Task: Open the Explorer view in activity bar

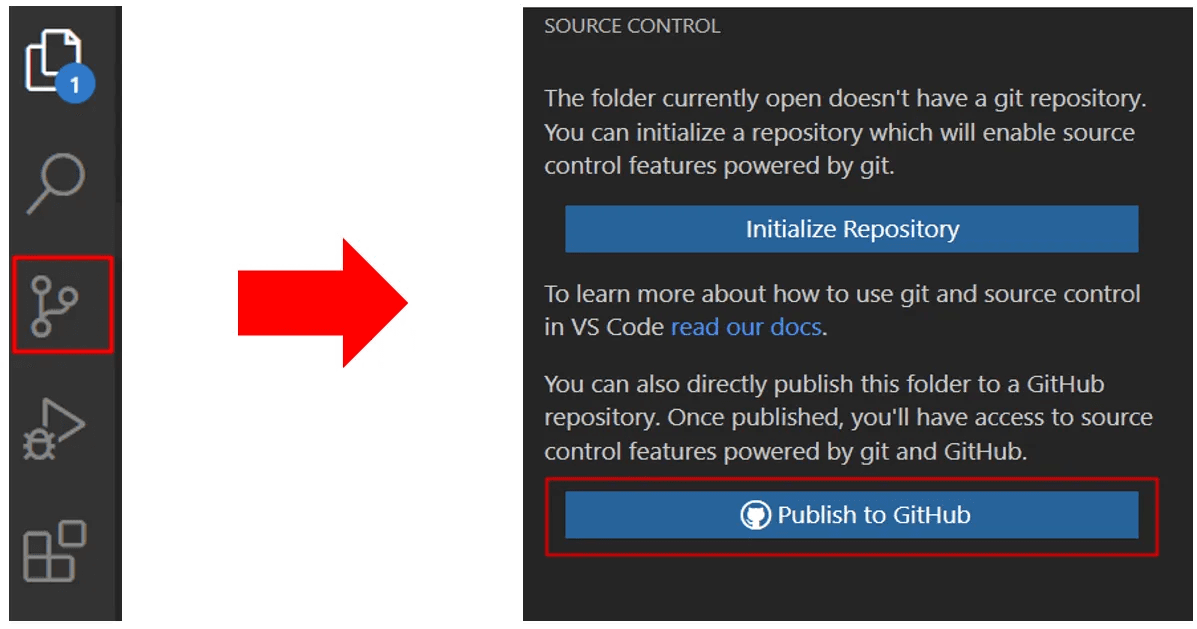Action: pyautogui.click(x=52, y=60)
